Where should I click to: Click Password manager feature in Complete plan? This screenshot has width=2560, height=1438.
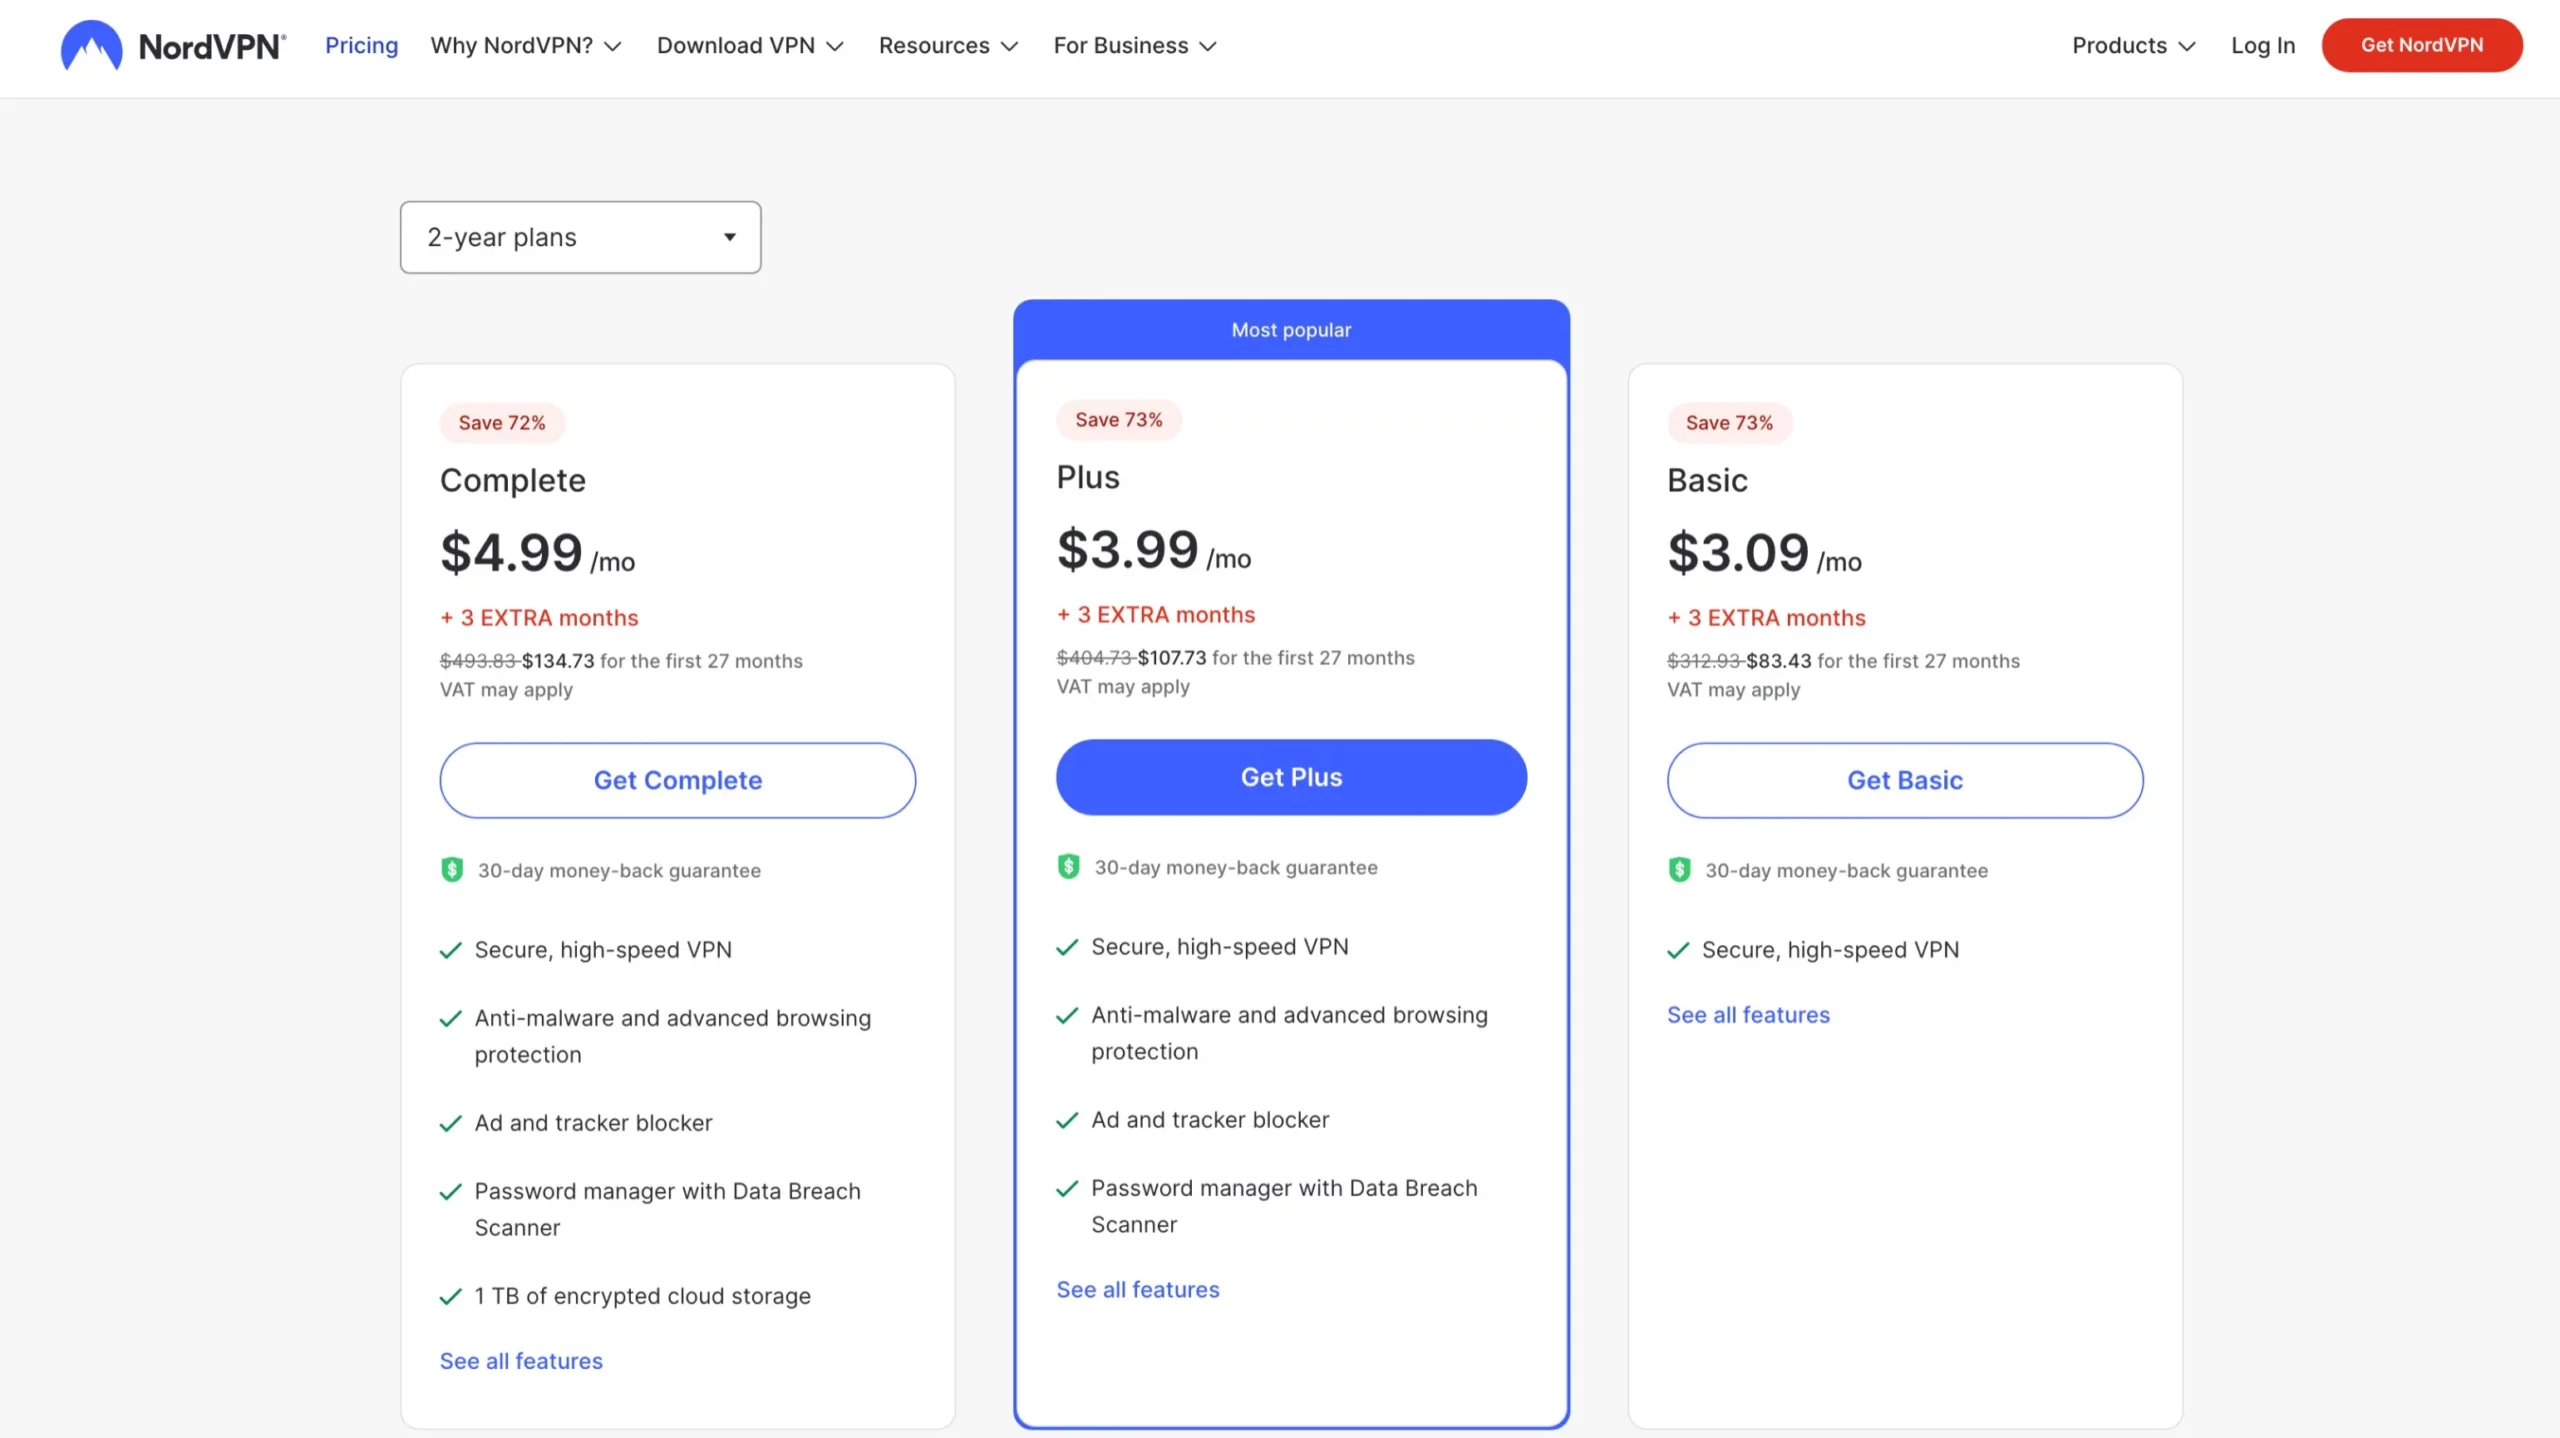(667, 1209)
